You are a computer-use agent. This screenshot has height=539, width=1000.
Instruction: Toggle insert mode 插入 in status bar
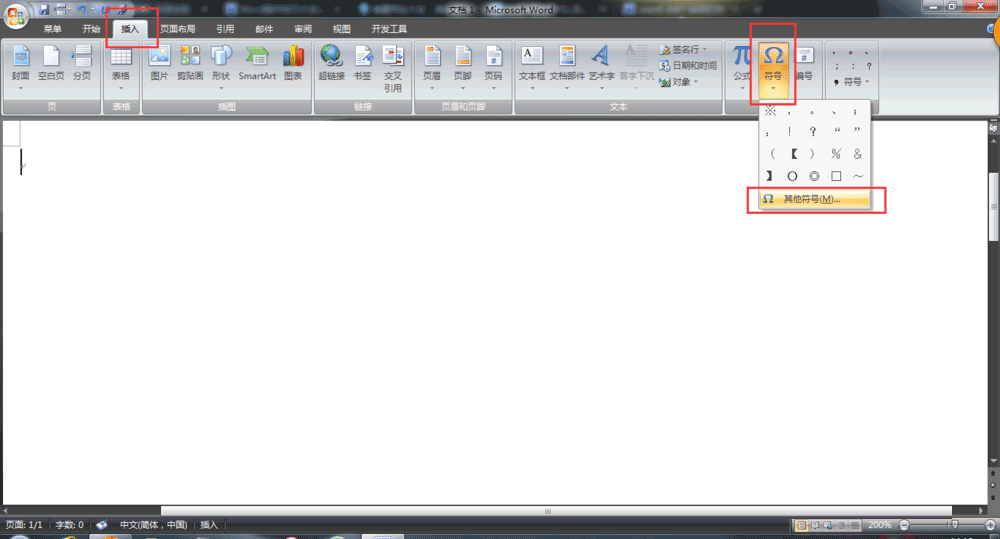tap(209, 525)
